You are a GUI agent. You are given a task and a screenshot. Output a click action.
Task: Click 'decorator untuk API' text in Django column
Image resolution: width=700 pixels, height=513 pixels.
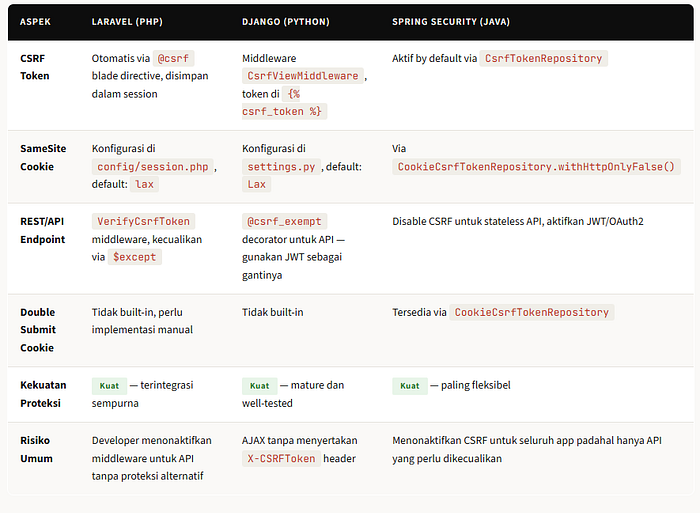click(288, 239)
